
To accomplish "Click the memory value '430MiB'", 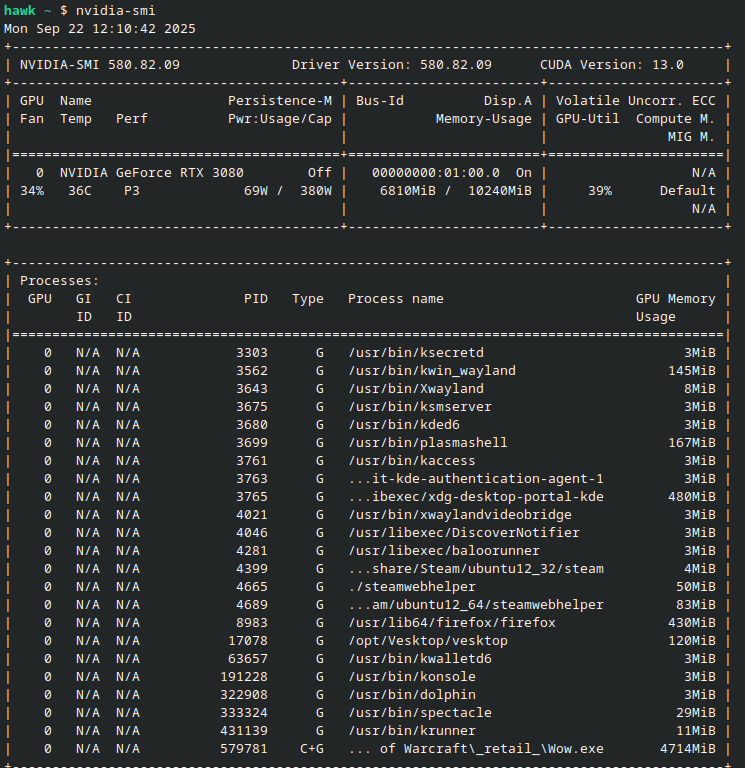I will click(x=692, y=623).
